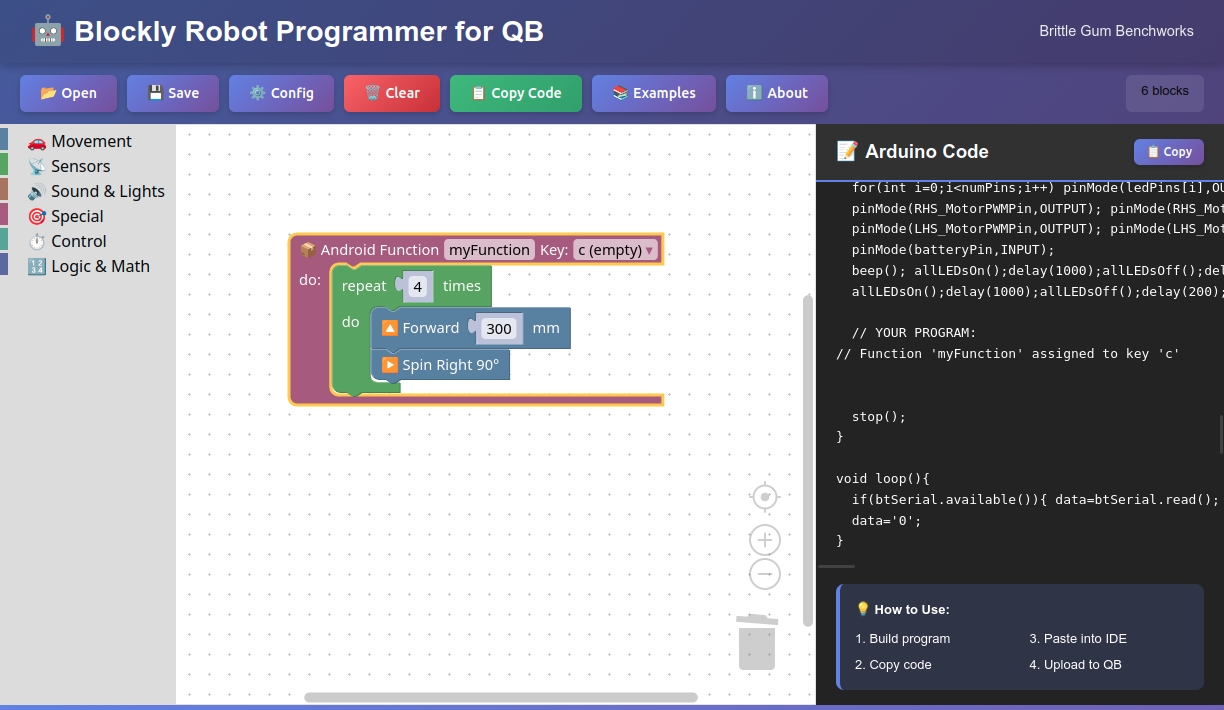Click the workspace trash can
The height and width of the screenshot is (710, 1224).
(757, 641)
